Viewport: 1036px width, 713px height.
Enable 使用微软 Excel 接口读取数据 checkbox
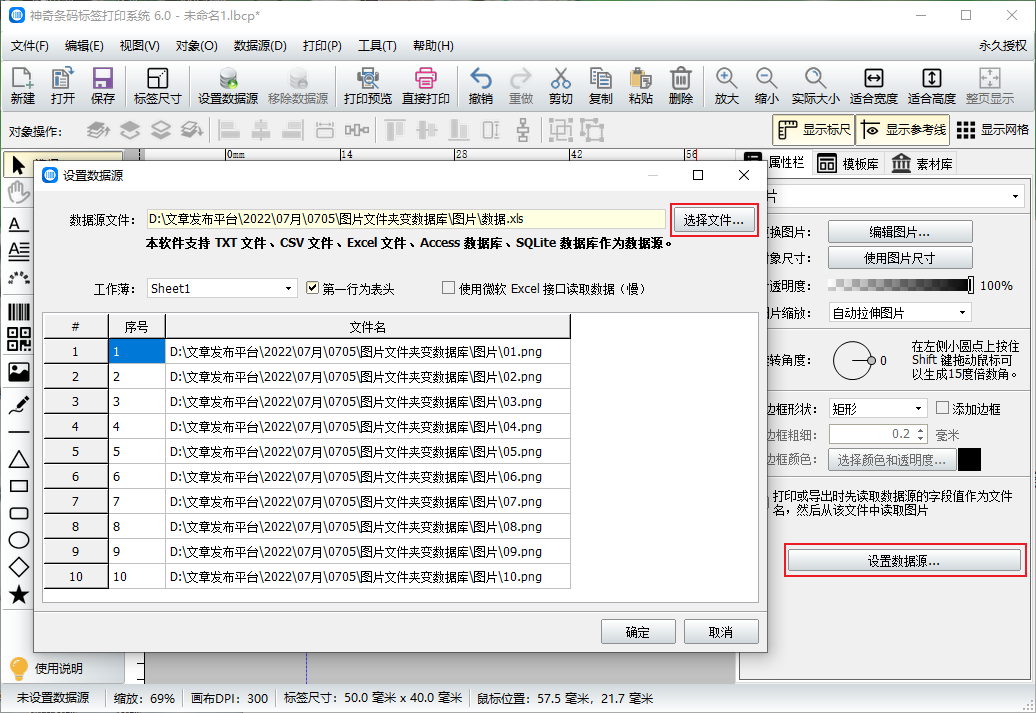point(449,288)
